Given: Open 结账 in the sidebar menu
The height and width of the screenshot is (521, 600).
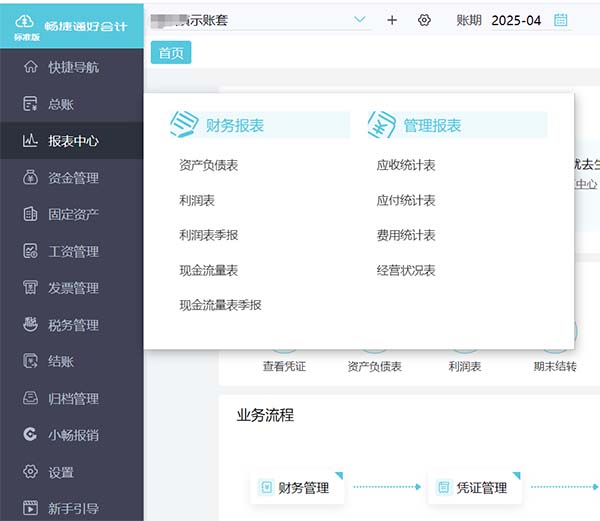Looking at the screenshot, I should point(72,361).
